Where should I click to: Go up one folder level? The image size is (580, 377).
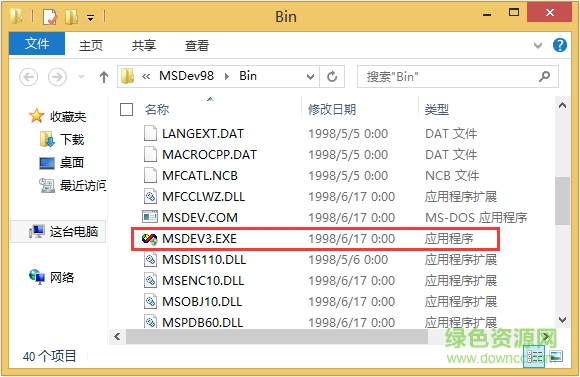104,77
